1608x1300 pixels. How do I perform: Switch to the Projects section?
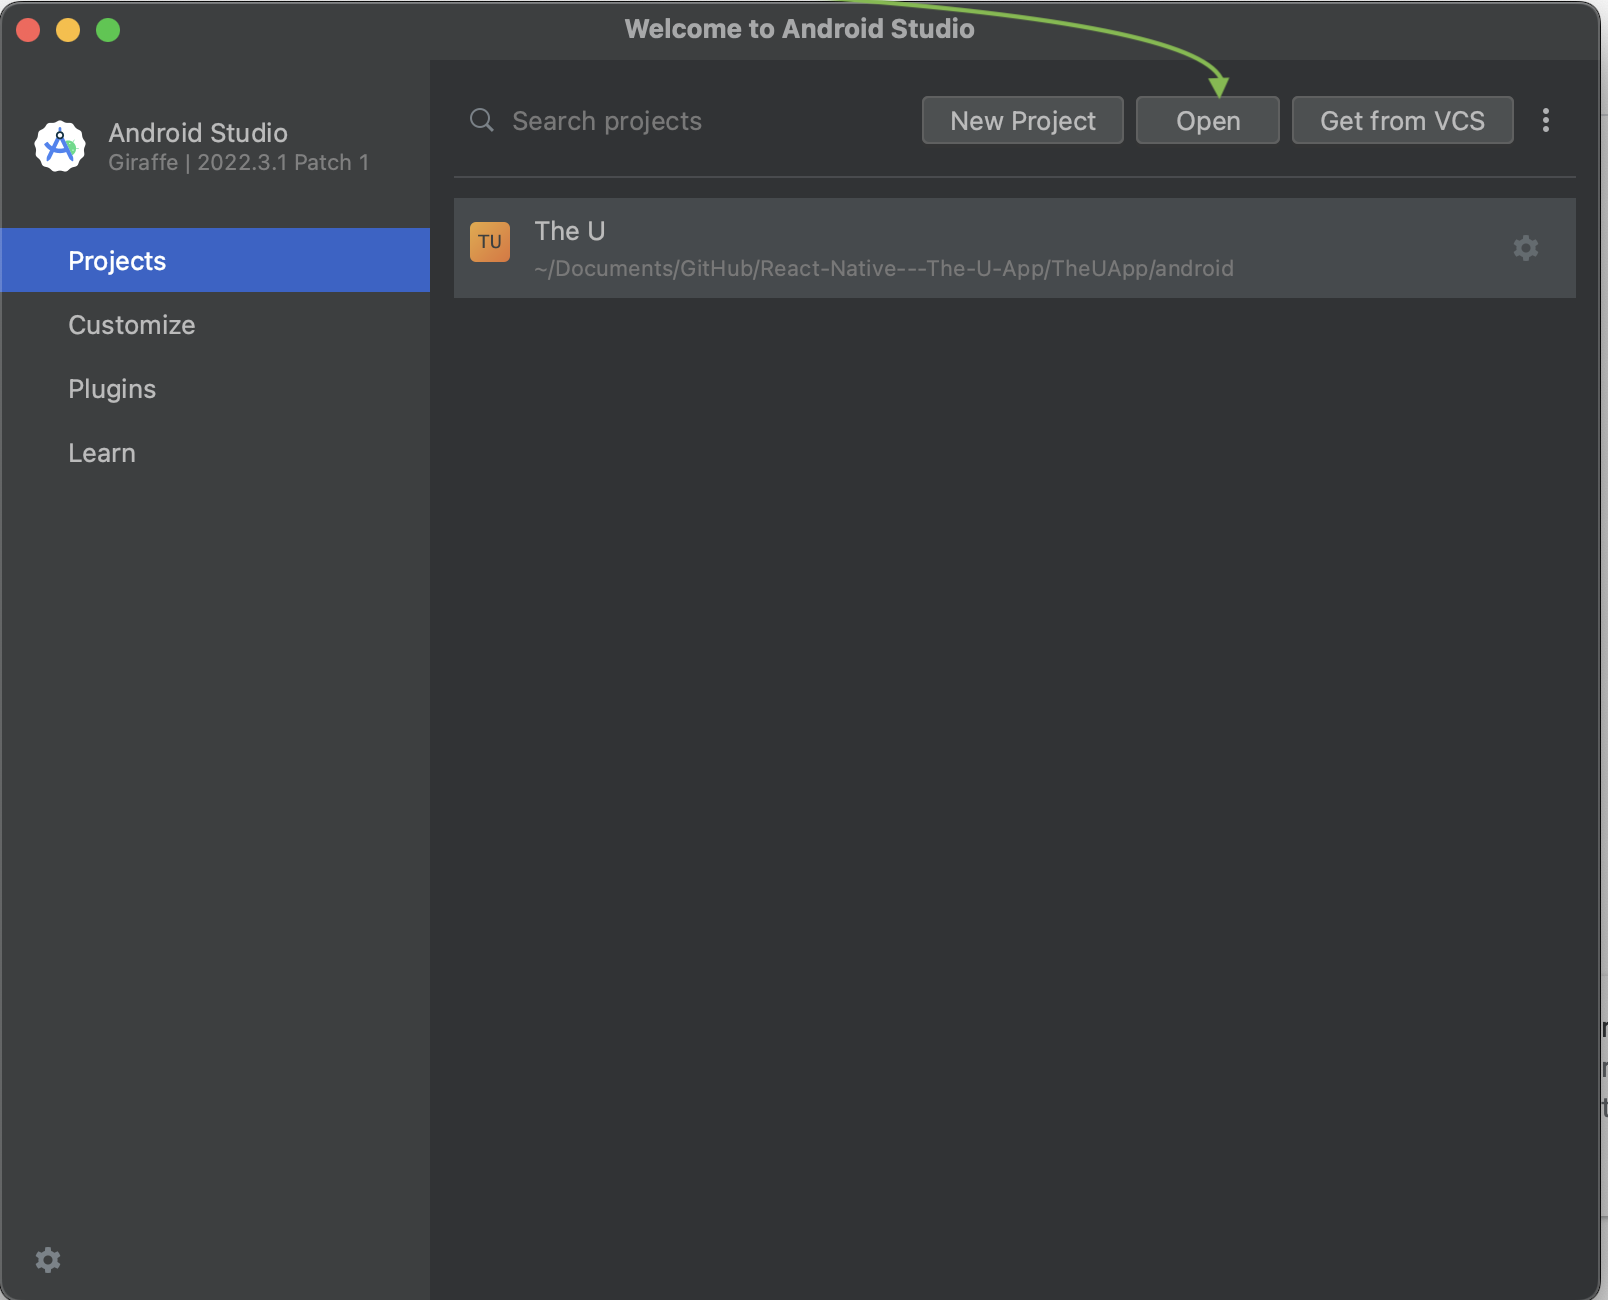click(117, 261)
